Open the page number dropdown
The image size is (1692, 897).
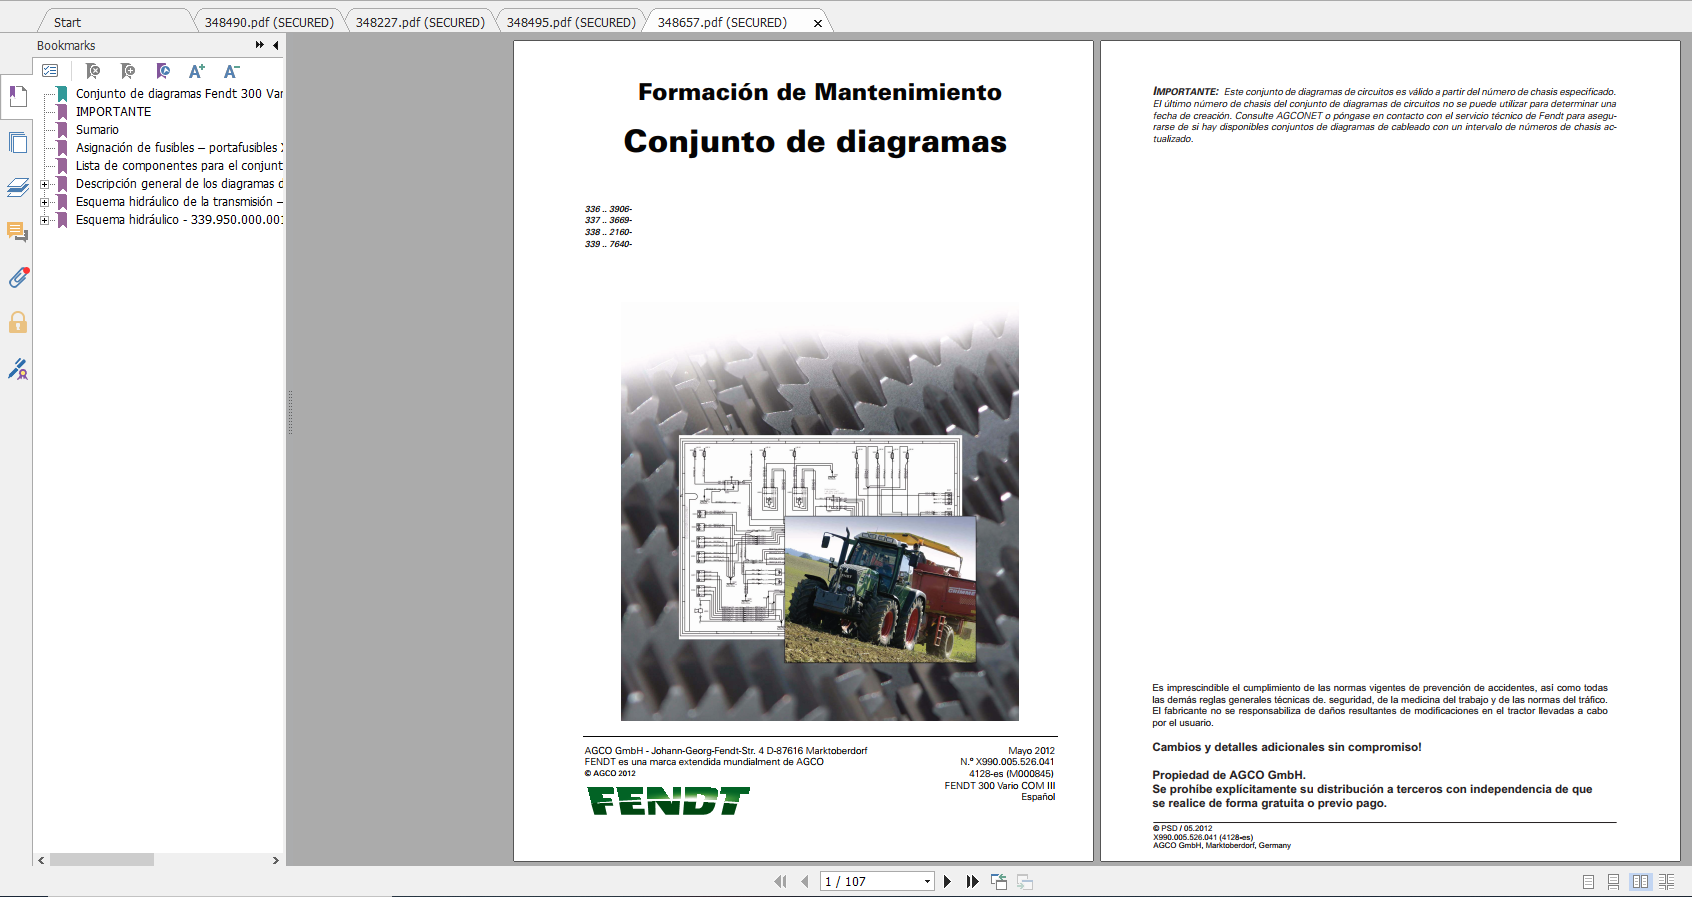pos(927,881)
